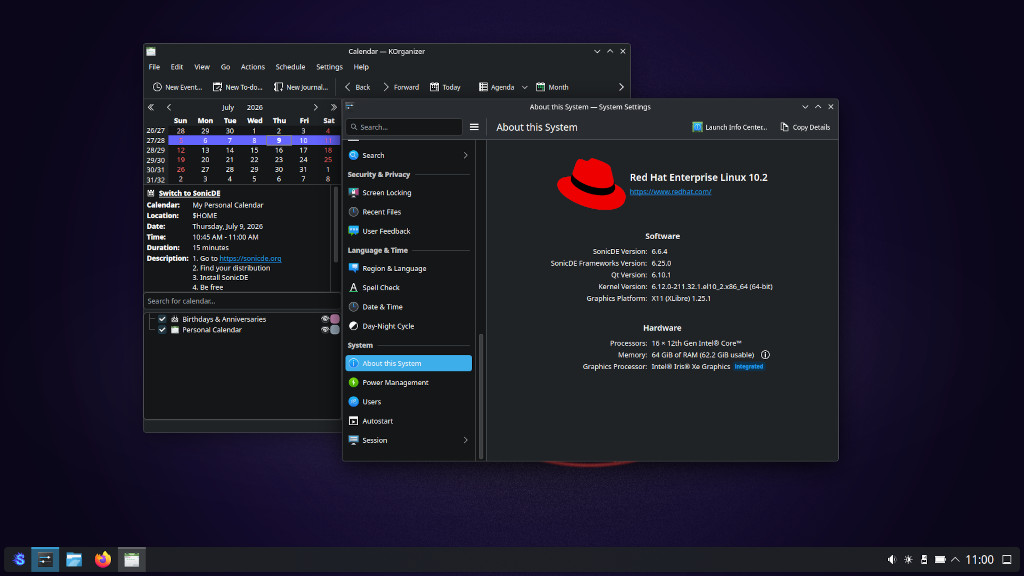Go Forward in KOrganizer toolbar

click(x=400, y=87)
